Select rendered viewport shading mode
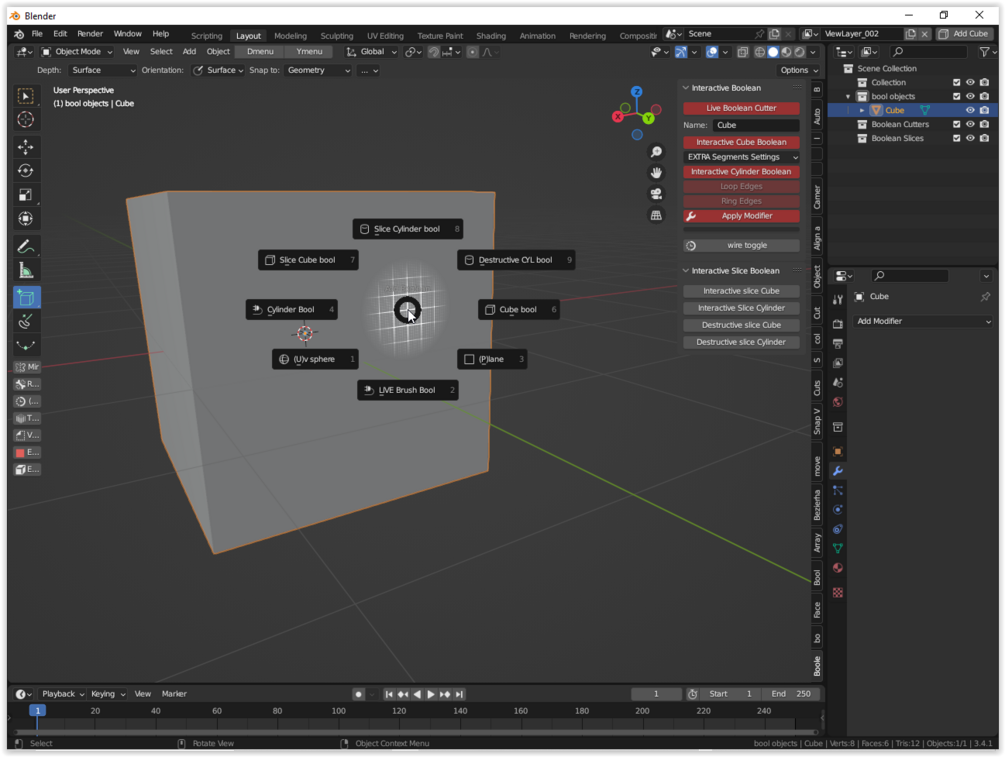 (800, 52)
